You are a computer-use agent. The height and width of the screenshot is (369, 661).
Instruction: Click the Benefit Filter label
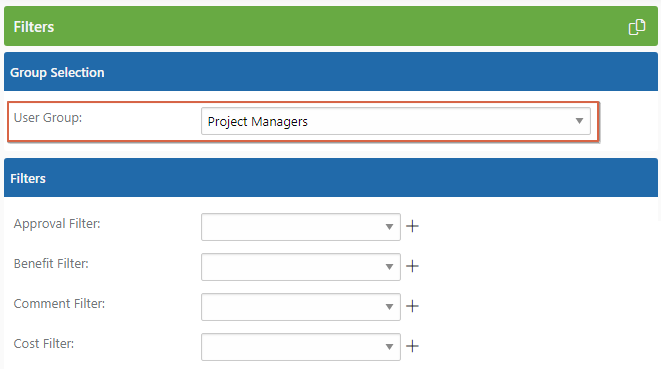[51, 264]
